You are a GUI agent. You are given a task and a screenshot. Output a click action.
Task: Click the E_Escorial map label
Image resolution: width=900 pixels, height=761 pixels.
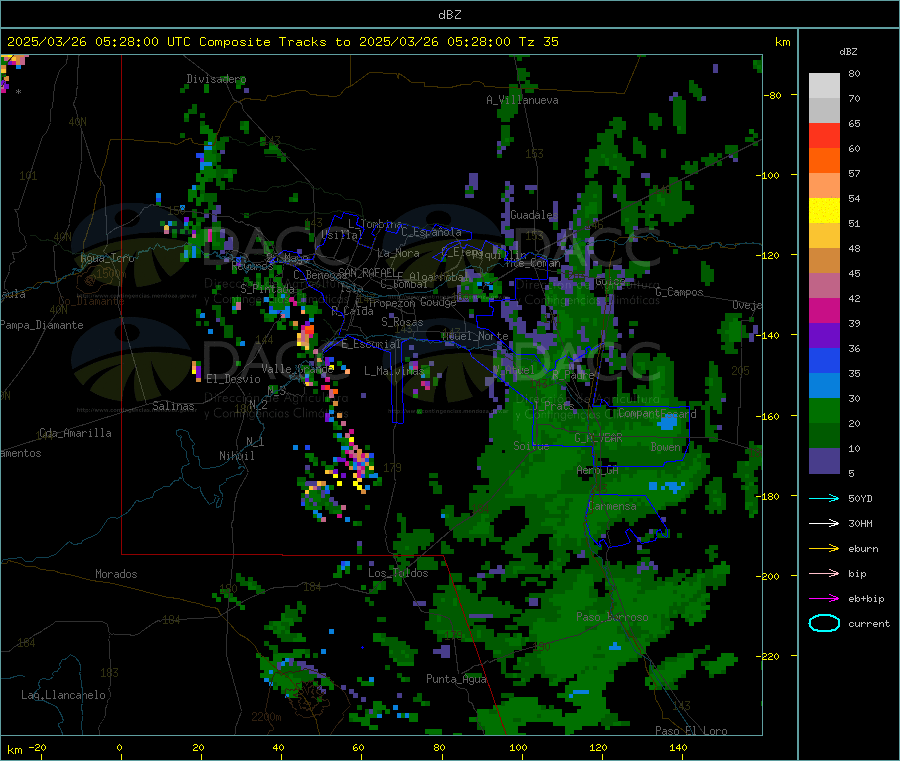(x=370, y=344)
